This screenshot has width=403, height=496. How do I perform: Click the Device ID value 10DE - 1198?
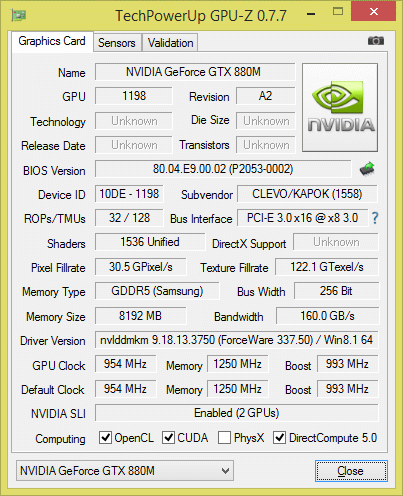[x=129, y=194]
